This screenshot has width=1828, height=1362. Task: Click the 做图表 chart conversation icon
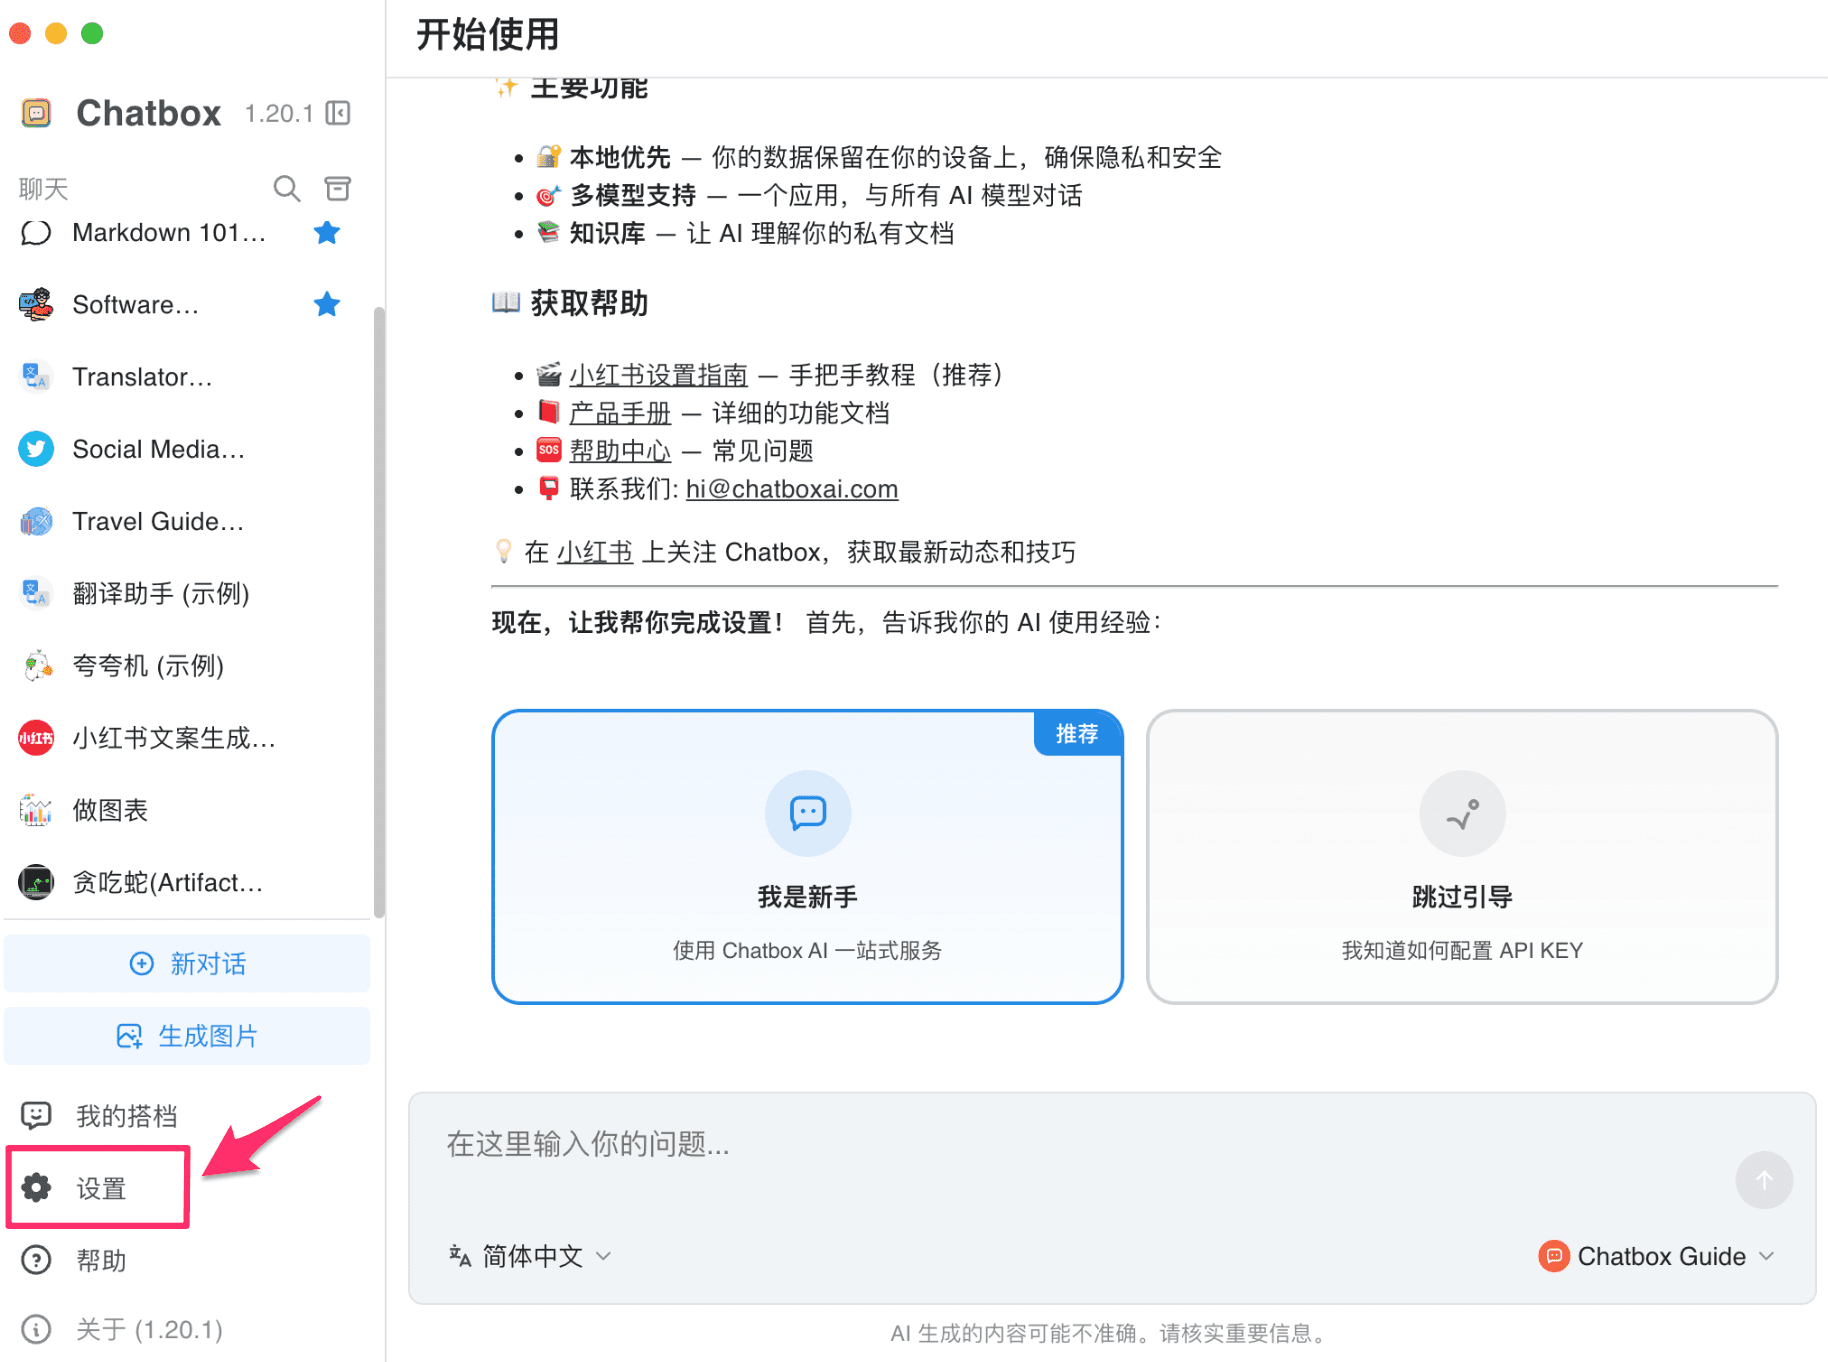point(36,810)
